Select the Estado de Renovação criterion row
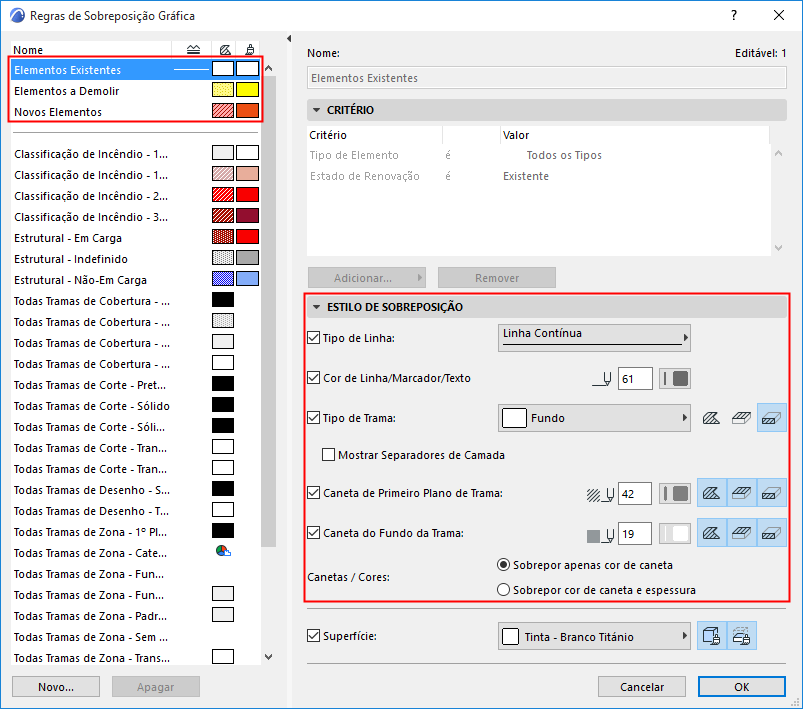 click(x=538, y=176)
